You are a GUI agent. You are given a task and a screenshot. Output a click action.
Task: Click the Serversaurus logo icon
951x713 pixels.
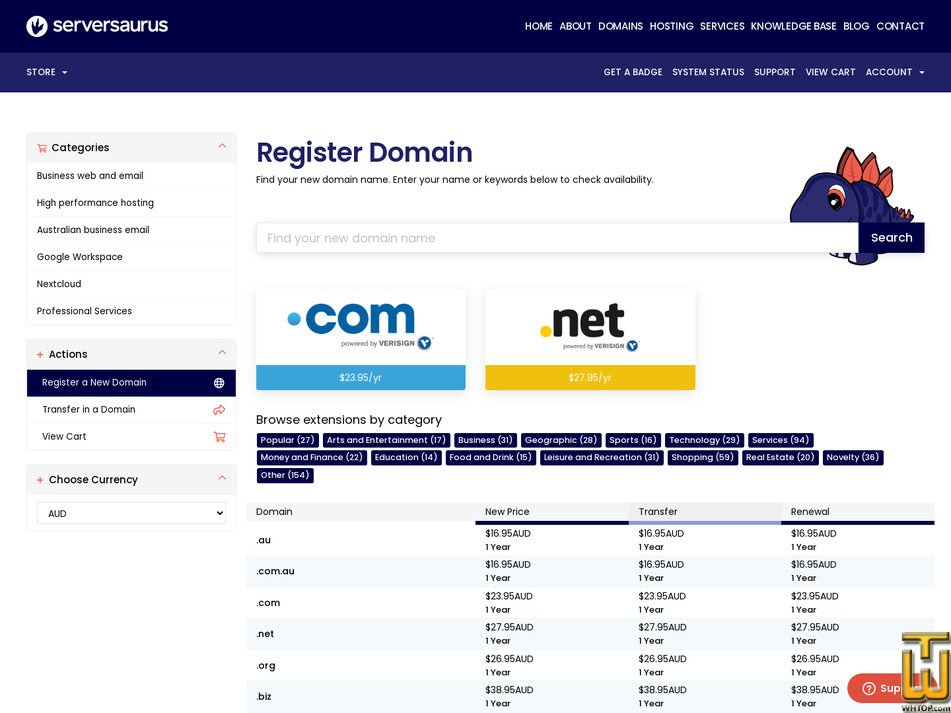[37, 26]
